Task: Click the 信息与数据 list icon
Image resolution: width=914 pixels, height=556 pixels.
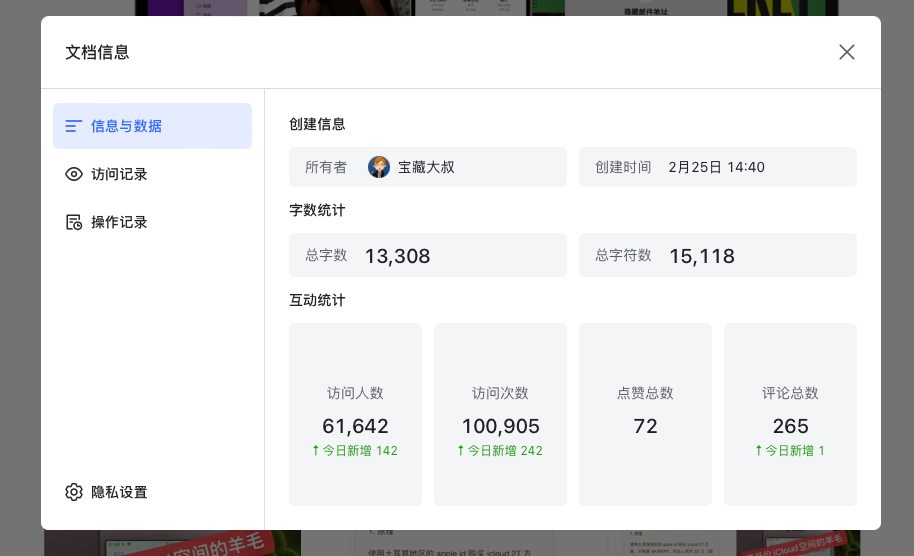Action: click(x=73, y=126)
